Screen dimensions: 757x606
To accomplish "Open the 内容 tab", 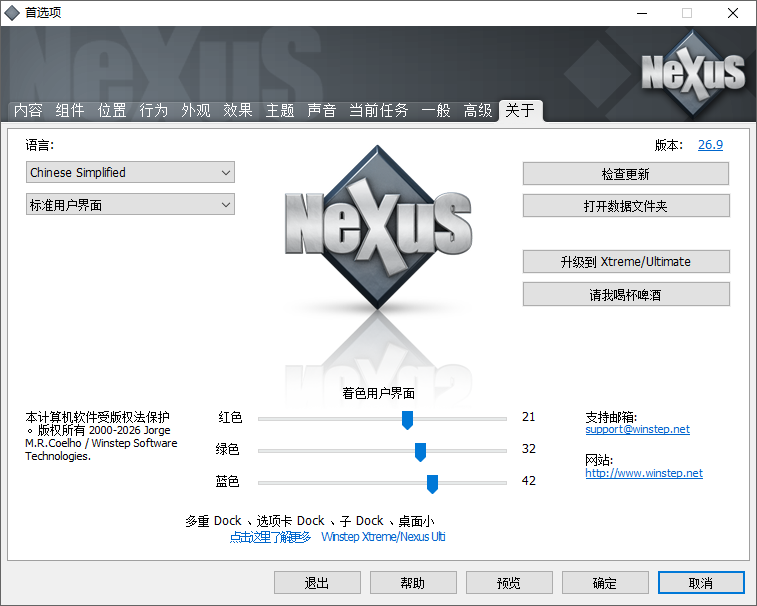I will 28,111.
